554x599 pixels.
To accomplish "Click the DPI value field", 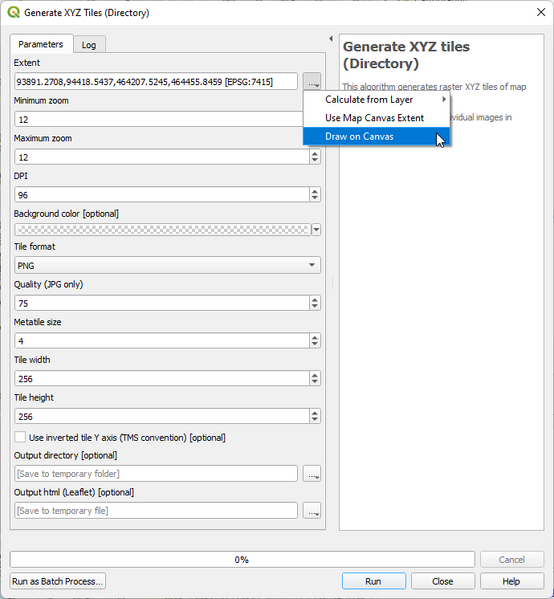I will coord(162,195).
